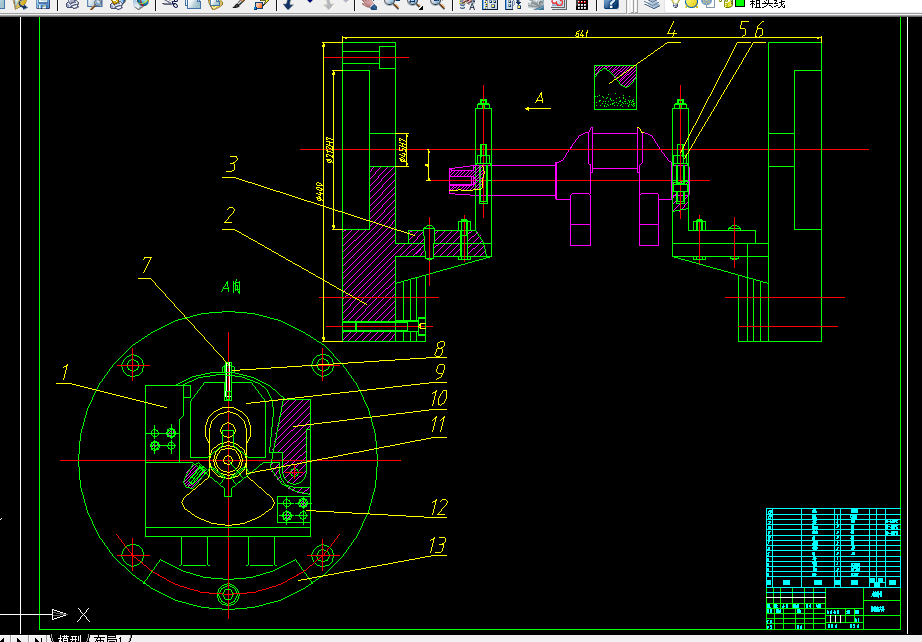Screen dimensions: 922x642
Task: Click the Help question mark icon
Action: (x=612, y=4)
